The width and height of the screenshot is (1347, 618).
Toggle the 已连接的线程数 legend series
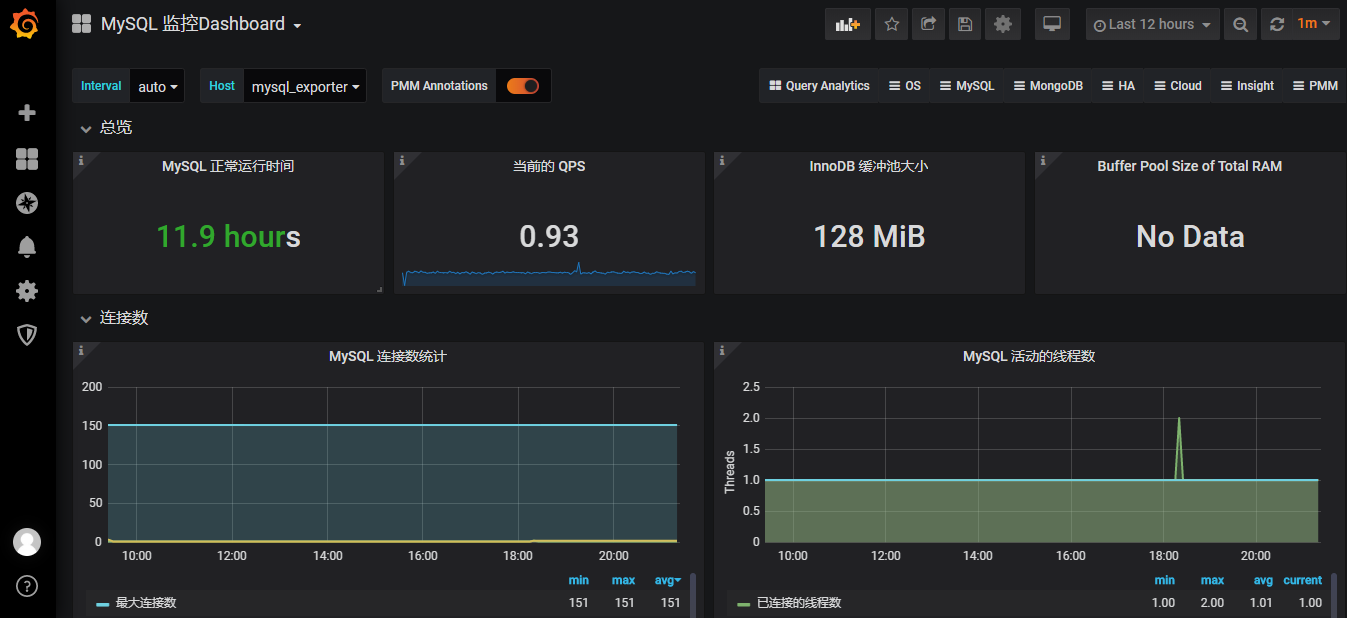click(x=799, y=603)
